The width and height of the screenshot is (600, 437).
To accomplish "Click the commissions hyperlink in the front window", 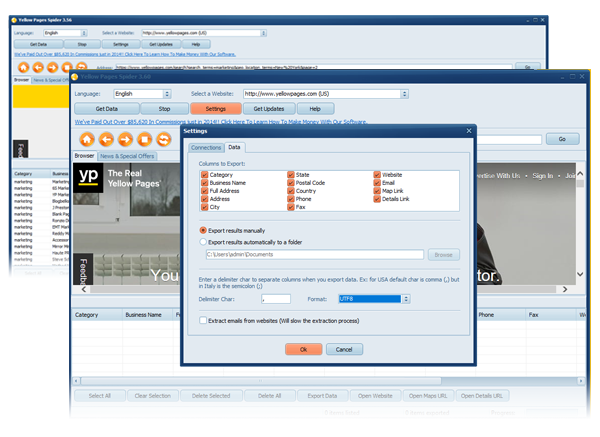I will tap(221, 122).
